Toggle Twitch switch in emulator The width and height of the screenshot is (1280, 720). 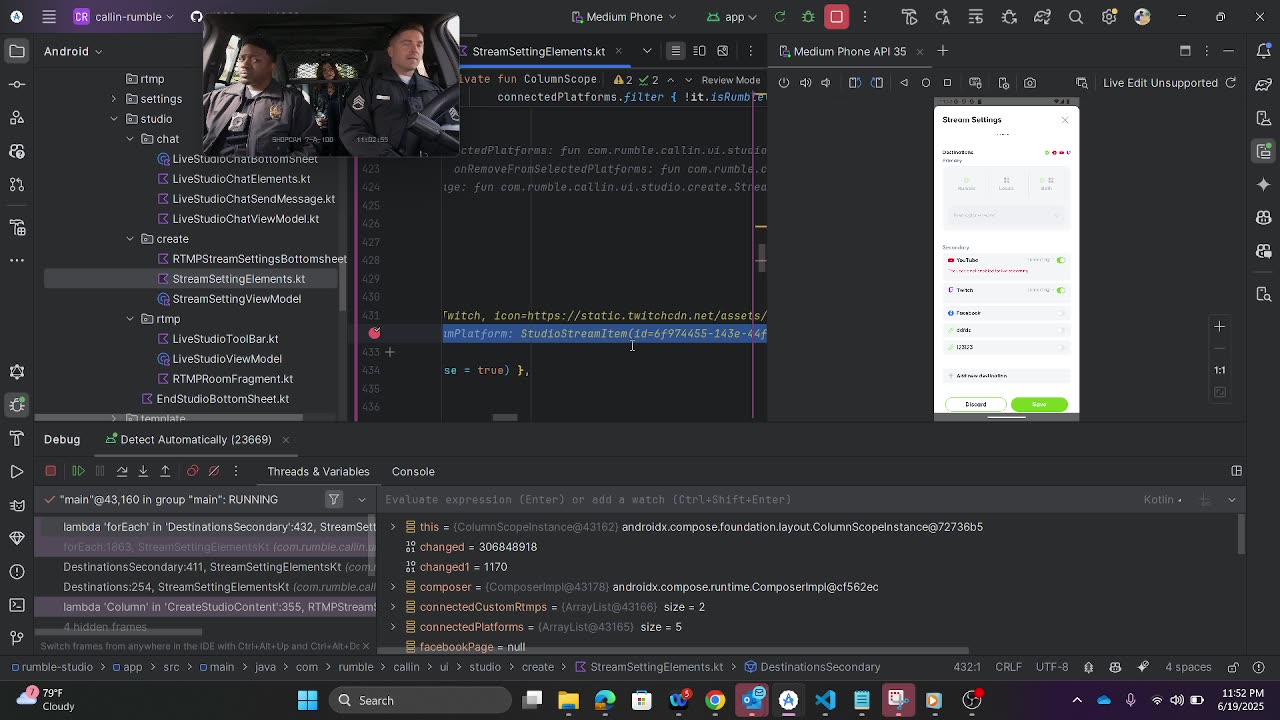1060,290
